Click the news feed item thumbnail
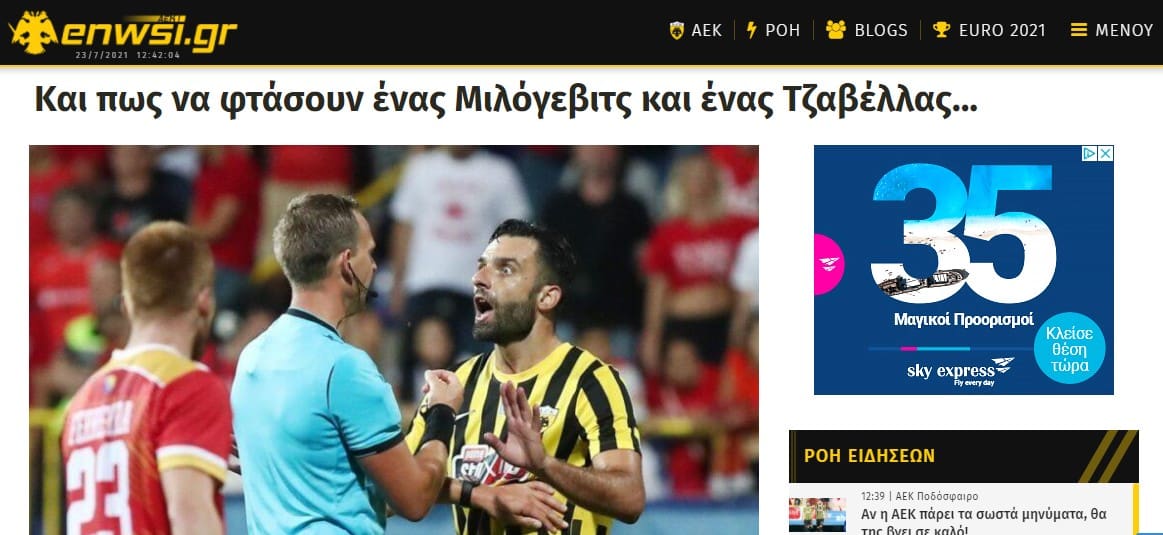The width and height of the screenshot is (1163, 535). tap(817, 515)
